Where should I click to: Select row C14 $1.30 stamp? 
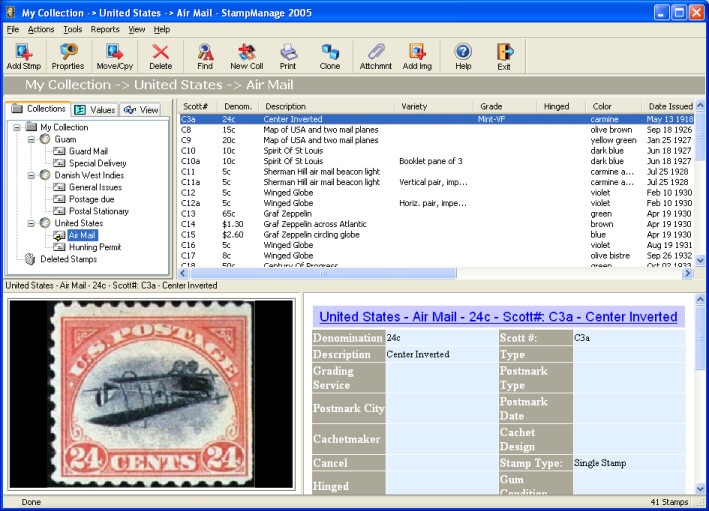[x=437, y=224]
